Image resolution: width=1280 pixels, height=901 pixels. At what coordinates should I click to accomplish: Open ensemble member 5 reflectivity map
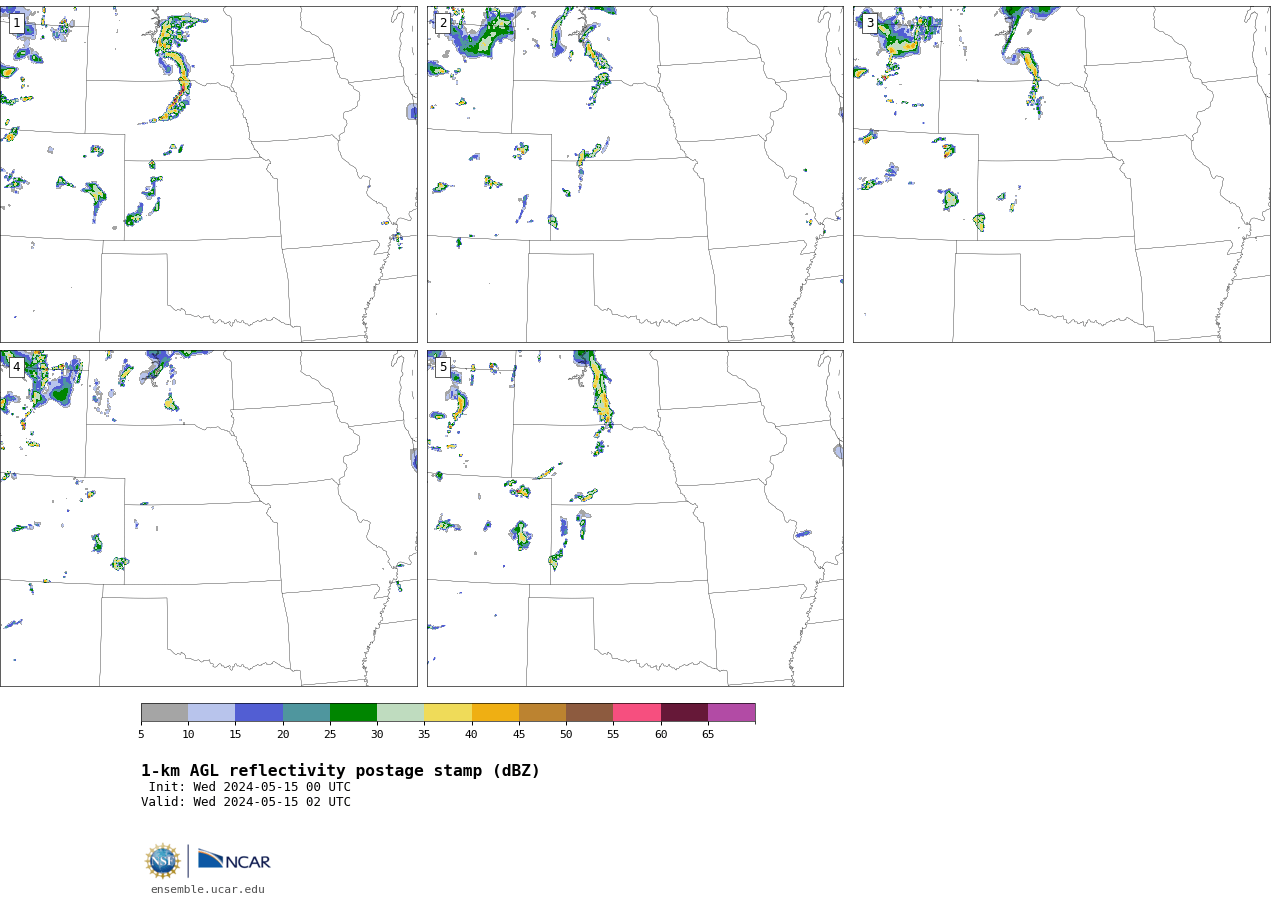(x=635, y=518)
